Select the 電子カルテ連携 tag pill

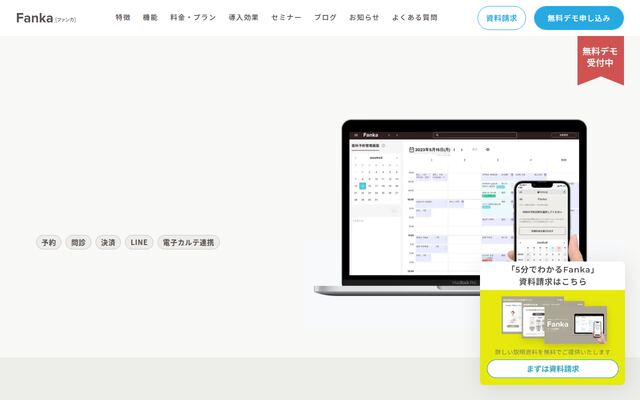tap(189, 242)
